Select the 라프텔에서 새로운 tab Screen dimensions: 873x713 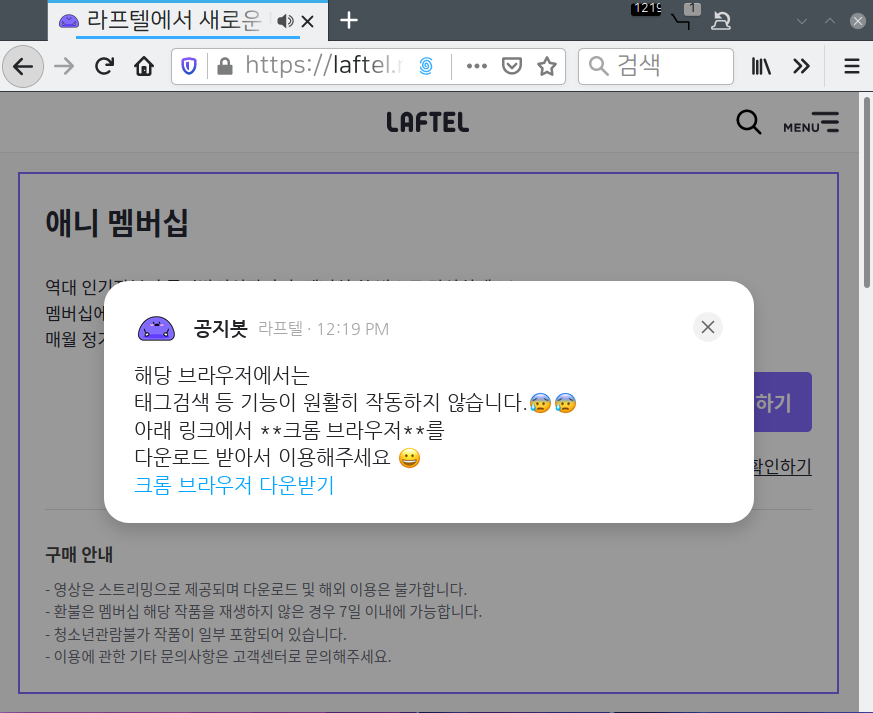click(x=174, y=21)
